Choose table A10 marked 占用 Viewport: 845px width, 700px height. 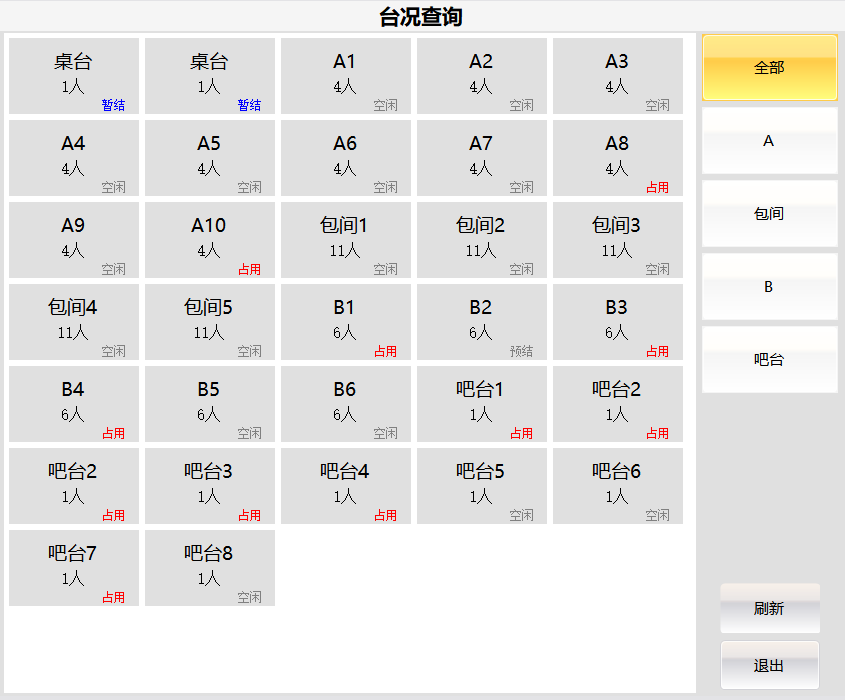click(209, 240)
